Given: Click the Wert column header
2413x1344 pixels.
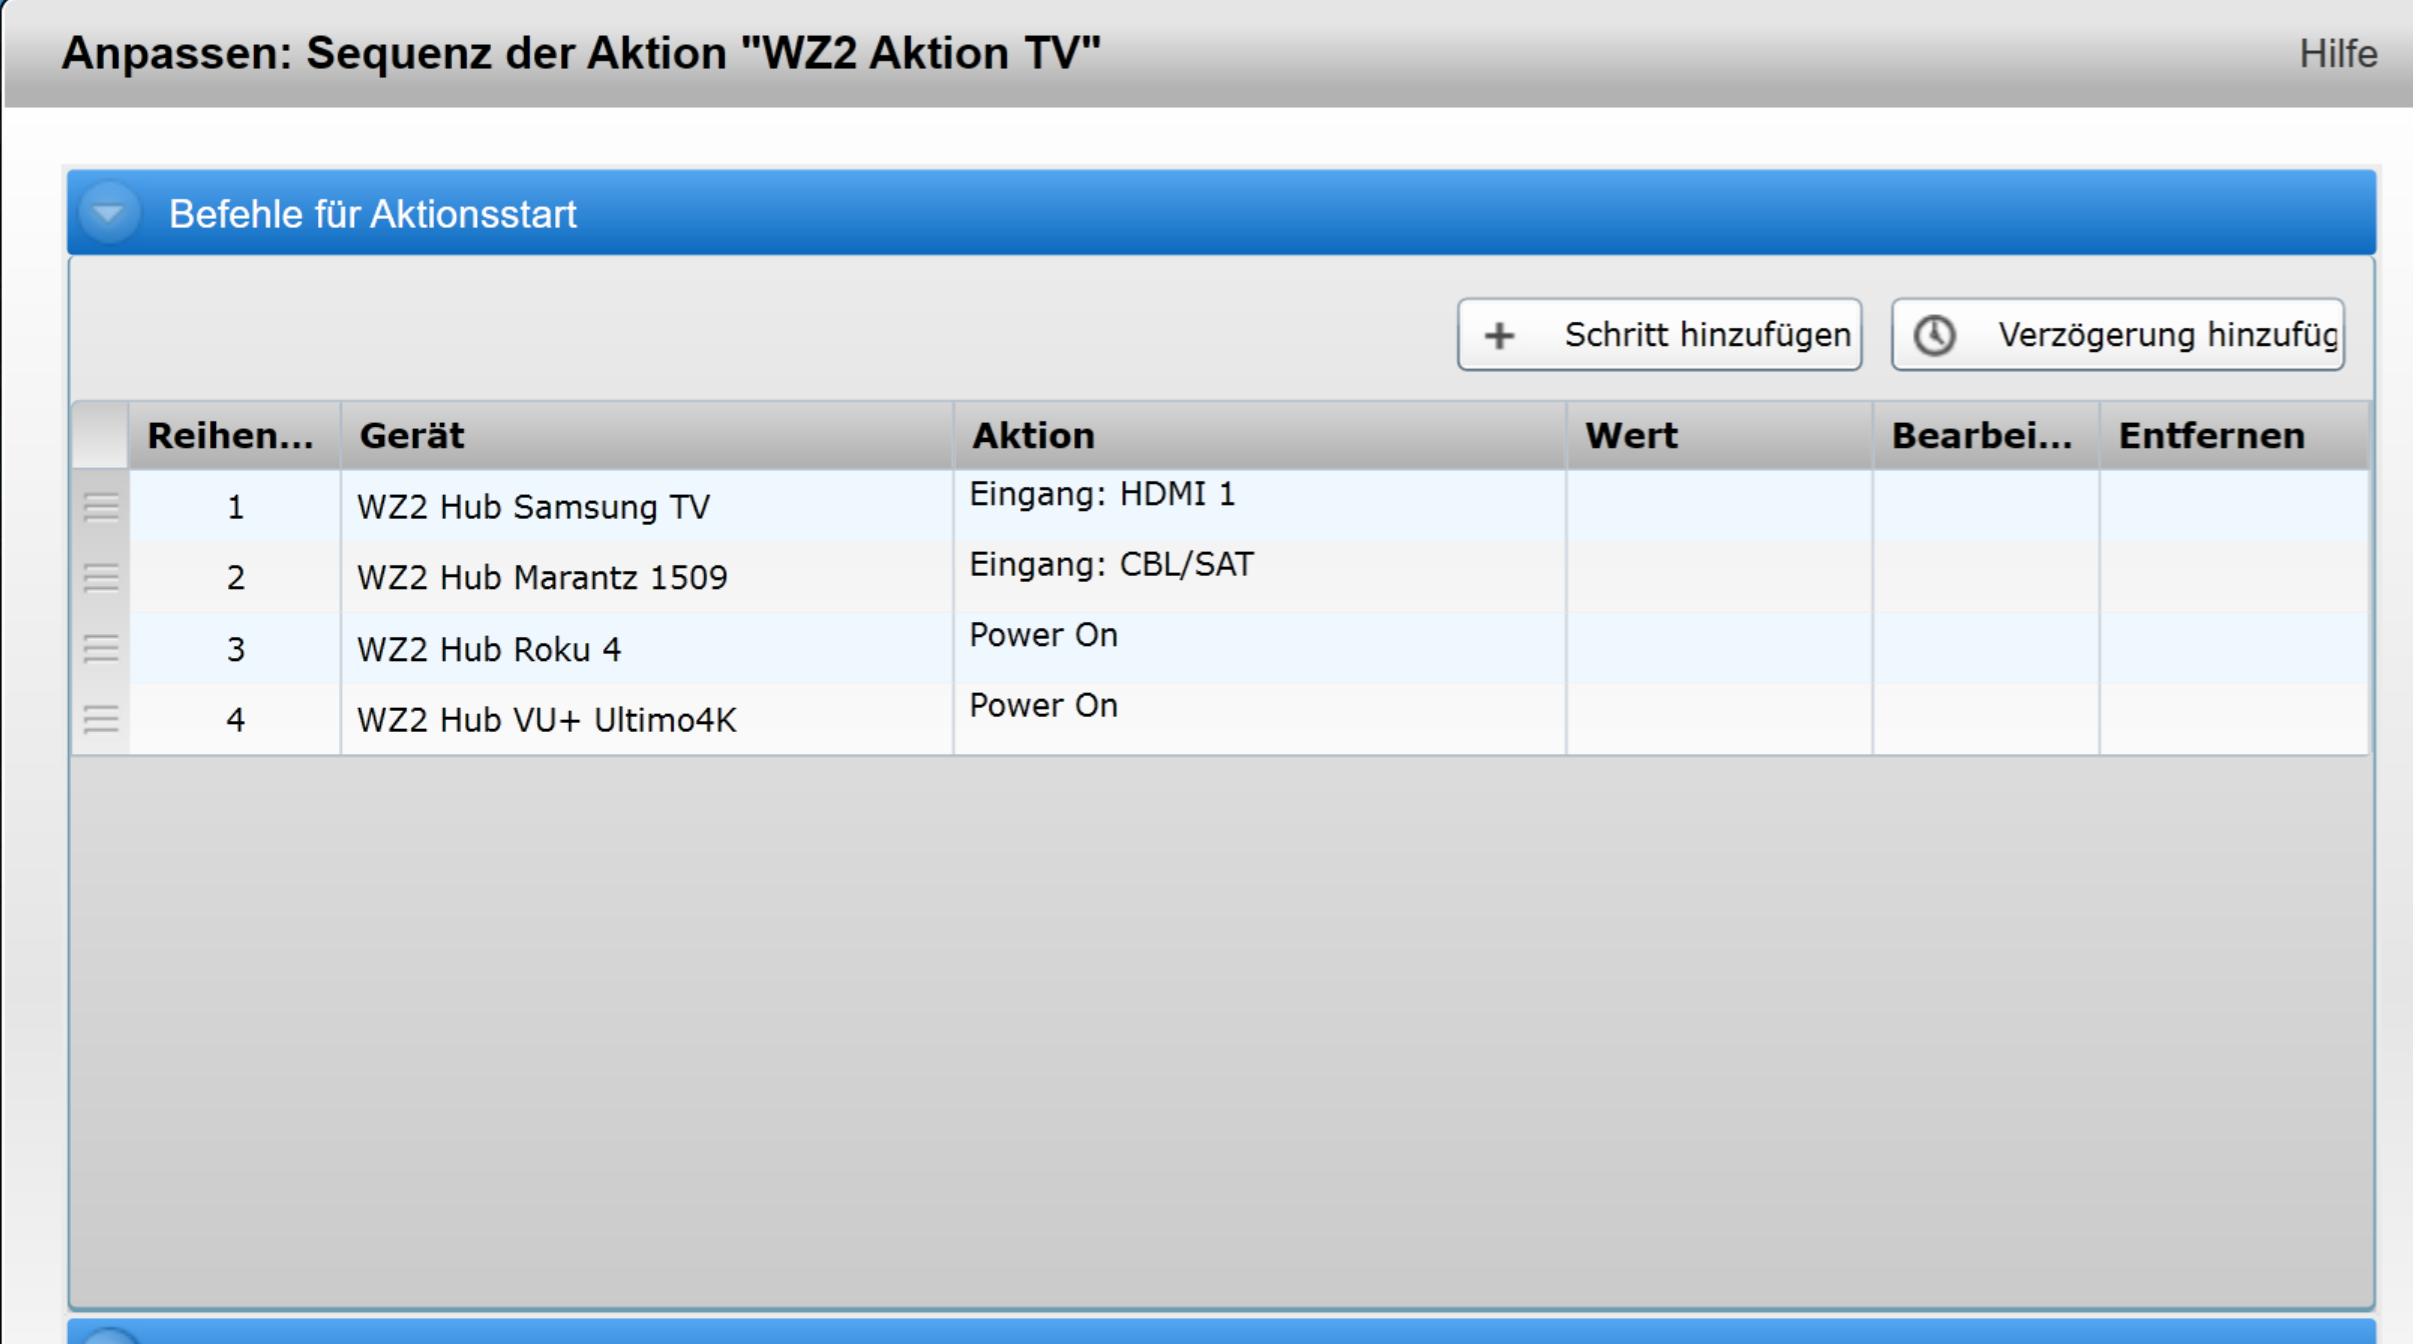Looking at the screenshot, I should (1631, 436).
